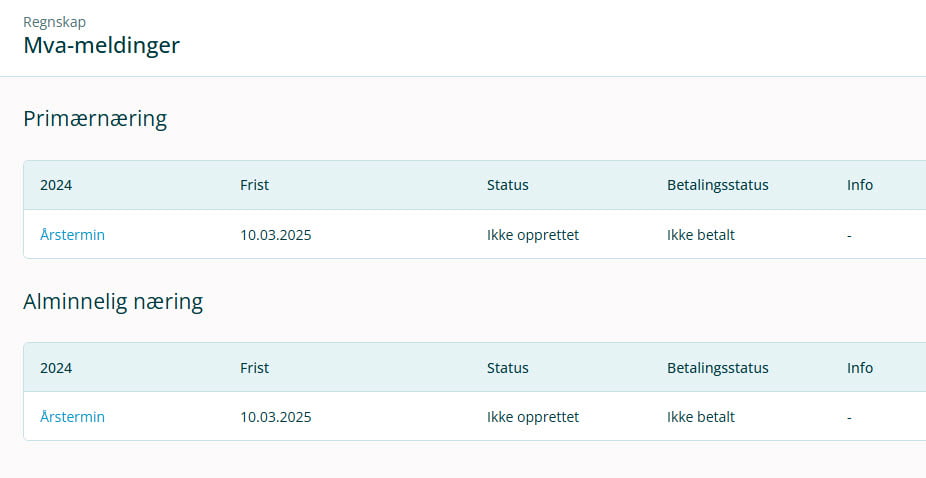Click the Primærnæring section heading
The height and width of the screenshot is (478, 926).
pyautogui.click(x=95, y=119)
